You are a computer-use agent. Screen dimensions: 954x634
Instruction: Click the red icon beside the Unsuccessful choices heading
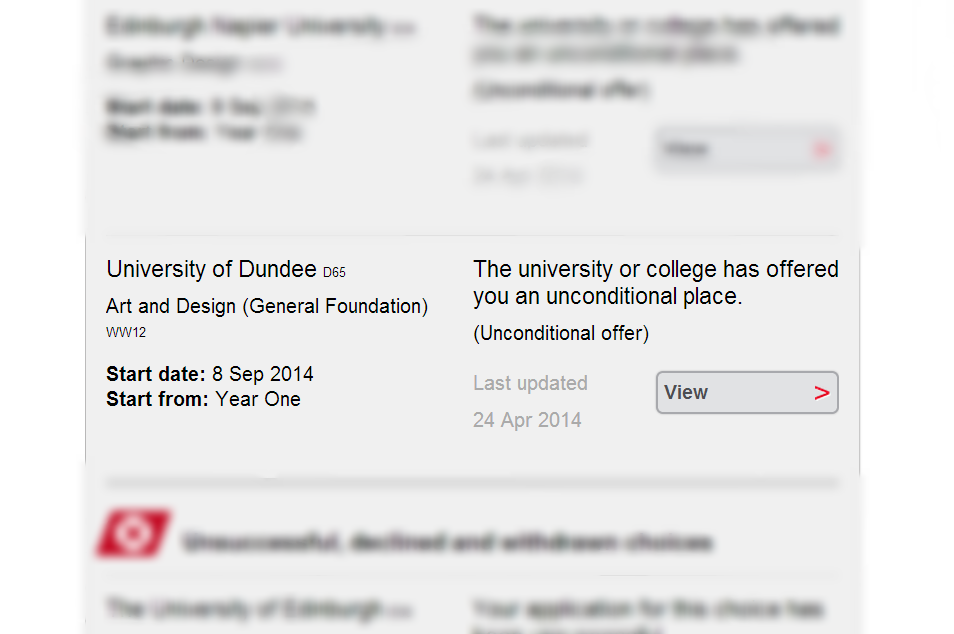coord(133,534)
